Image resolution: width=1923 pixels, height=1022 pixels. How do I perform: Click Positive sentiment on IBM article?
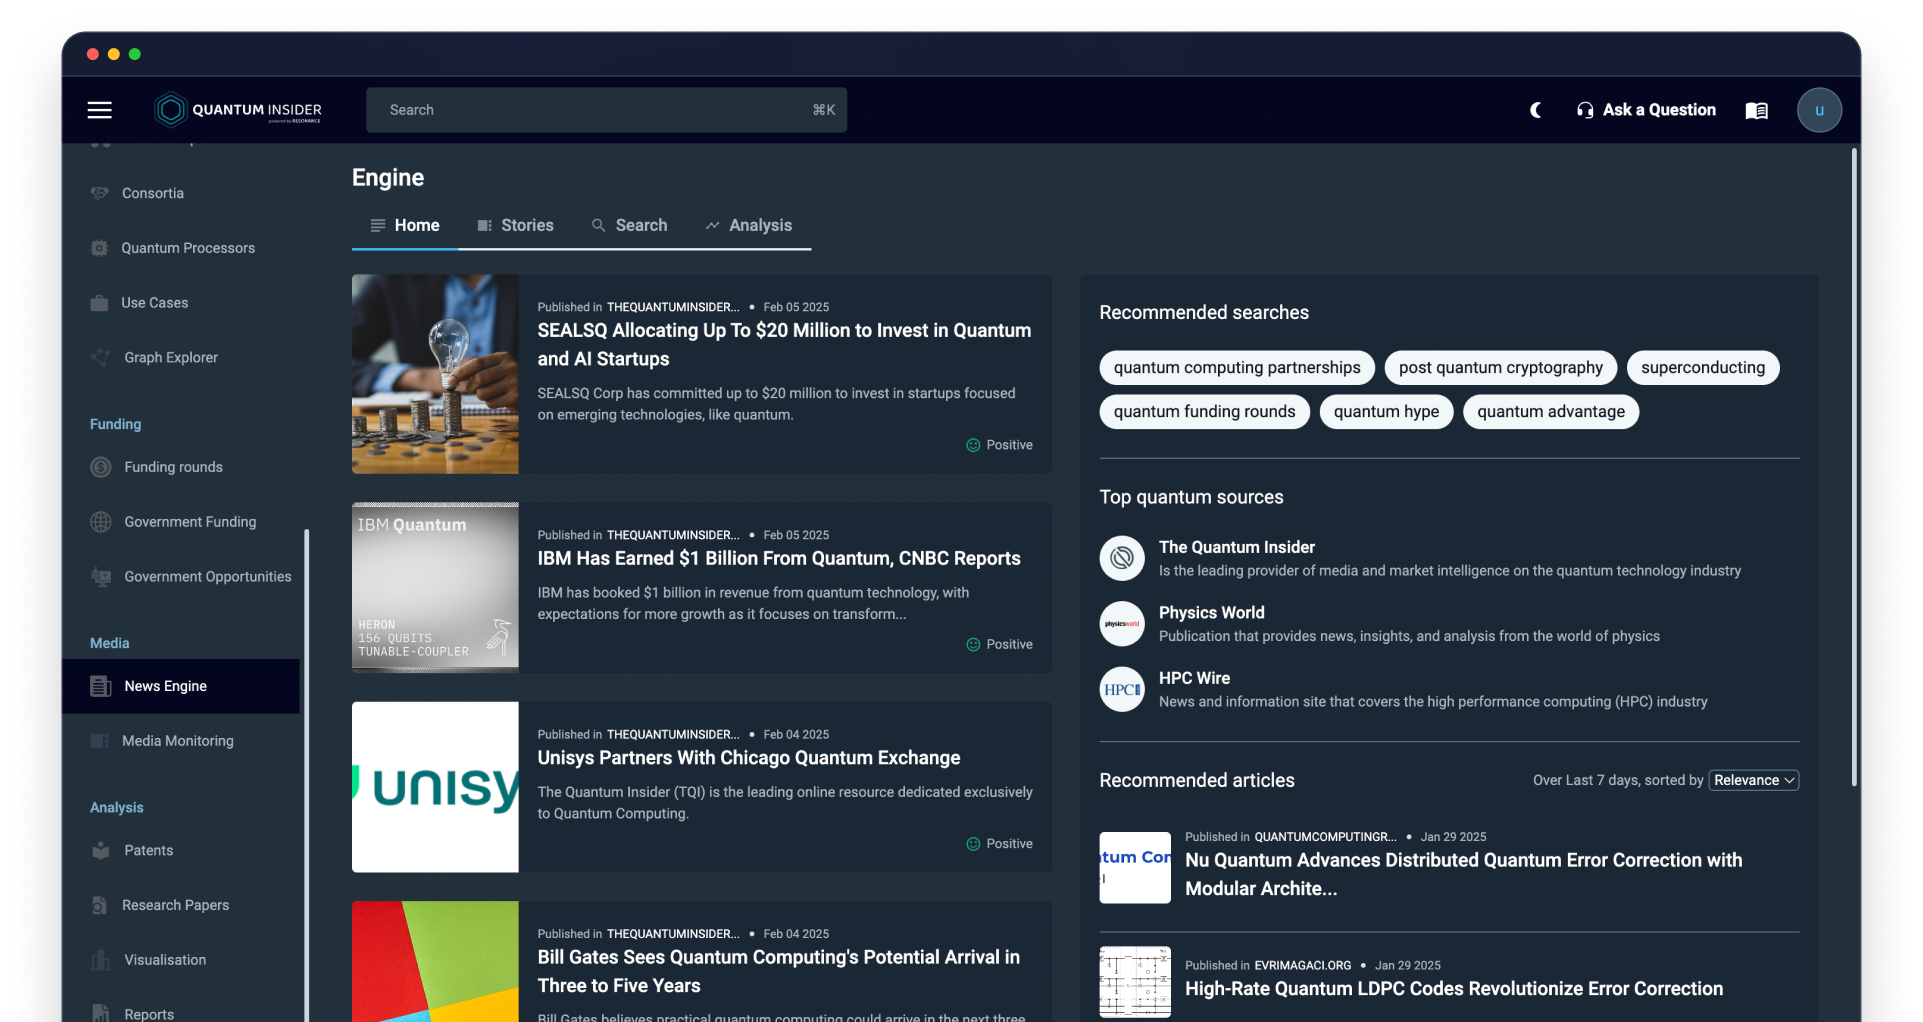click(1000, 645)
